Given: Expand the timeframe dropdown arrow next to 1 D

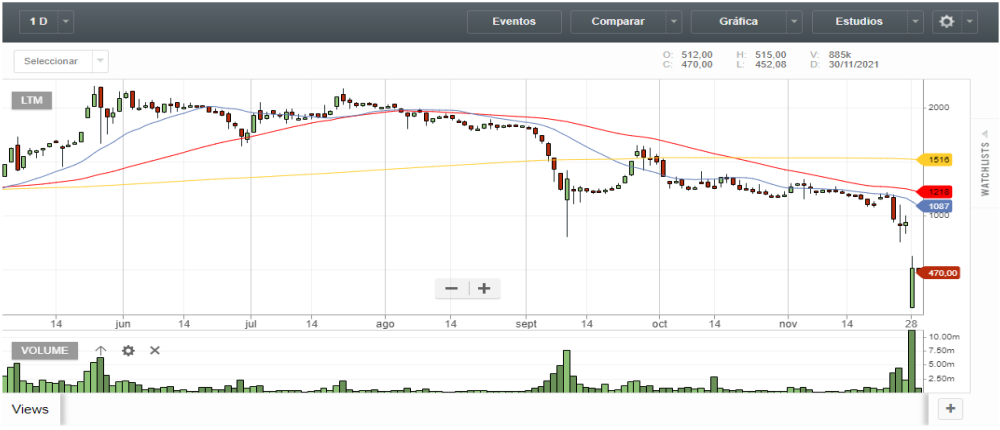Looking at the screenshot, I should click(x=67, y=22).
